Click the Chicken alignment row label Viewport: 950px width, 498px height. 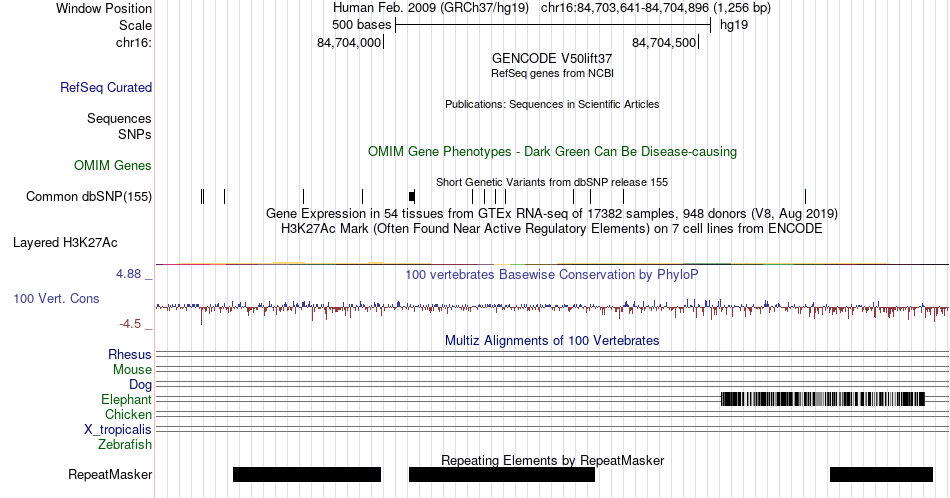[128, 414]
